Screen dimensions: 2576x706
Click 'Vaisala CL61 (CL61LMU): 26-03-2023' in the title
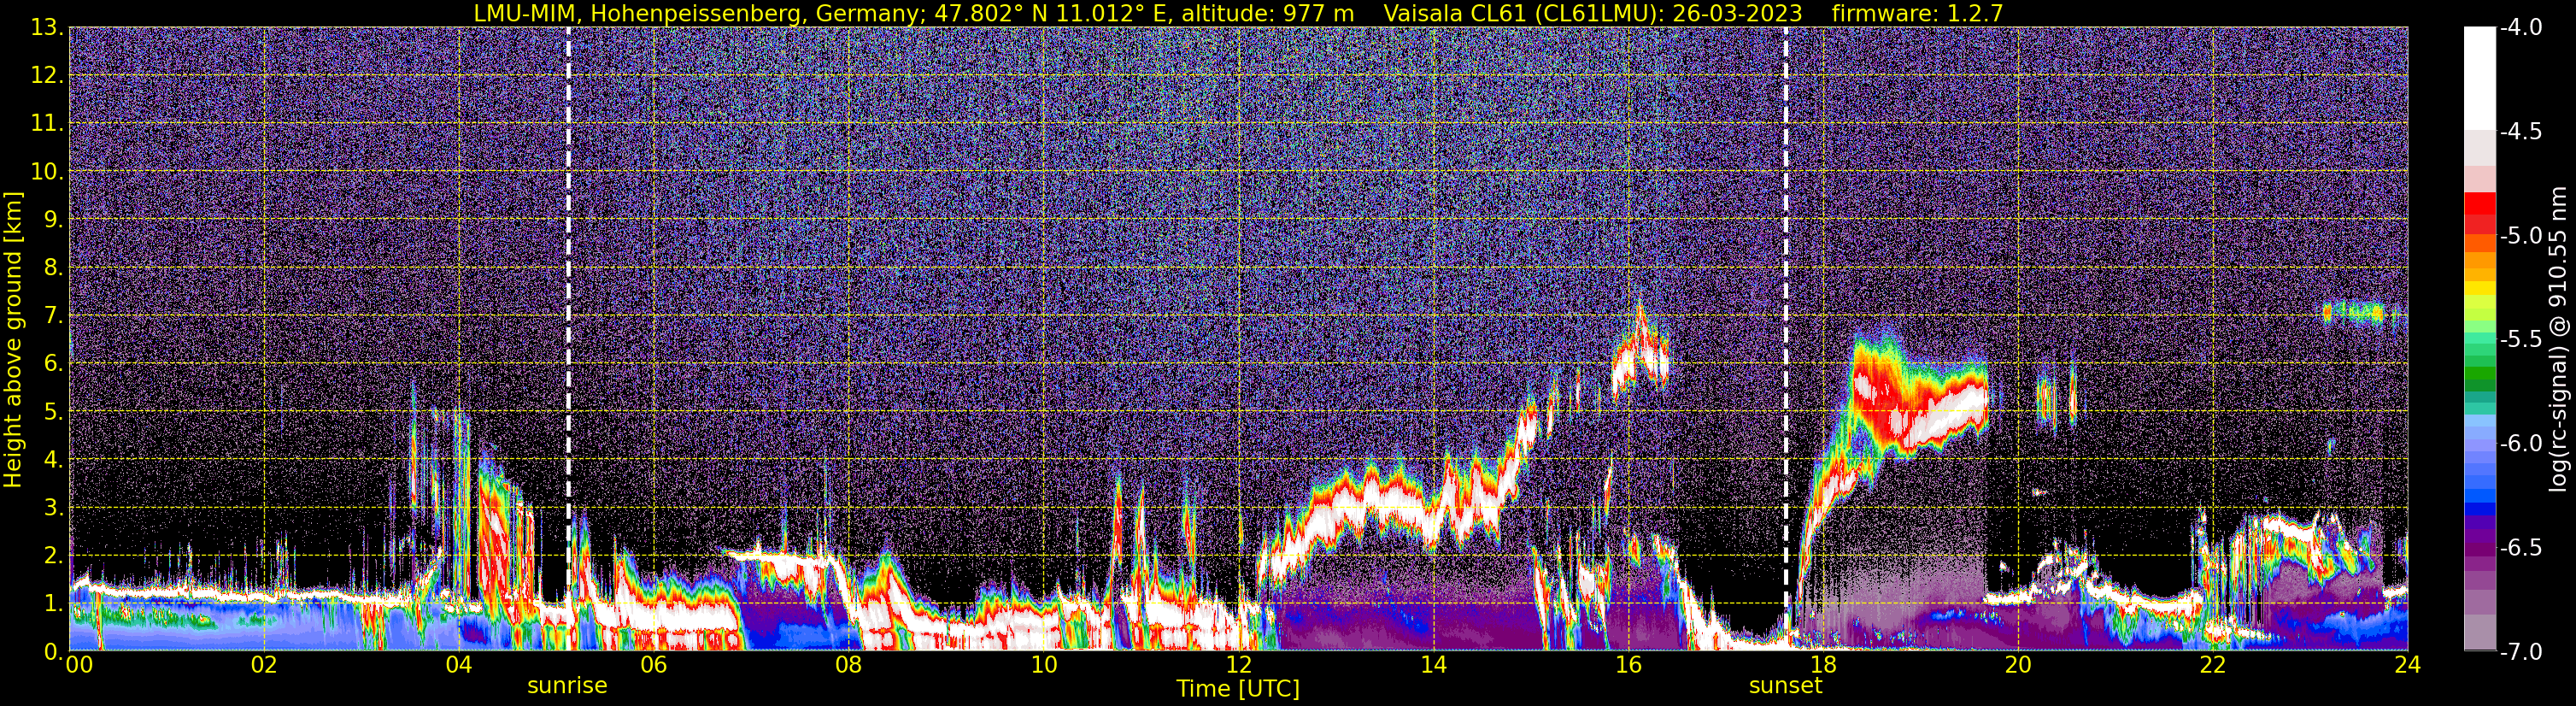(x=1592, y=13)
